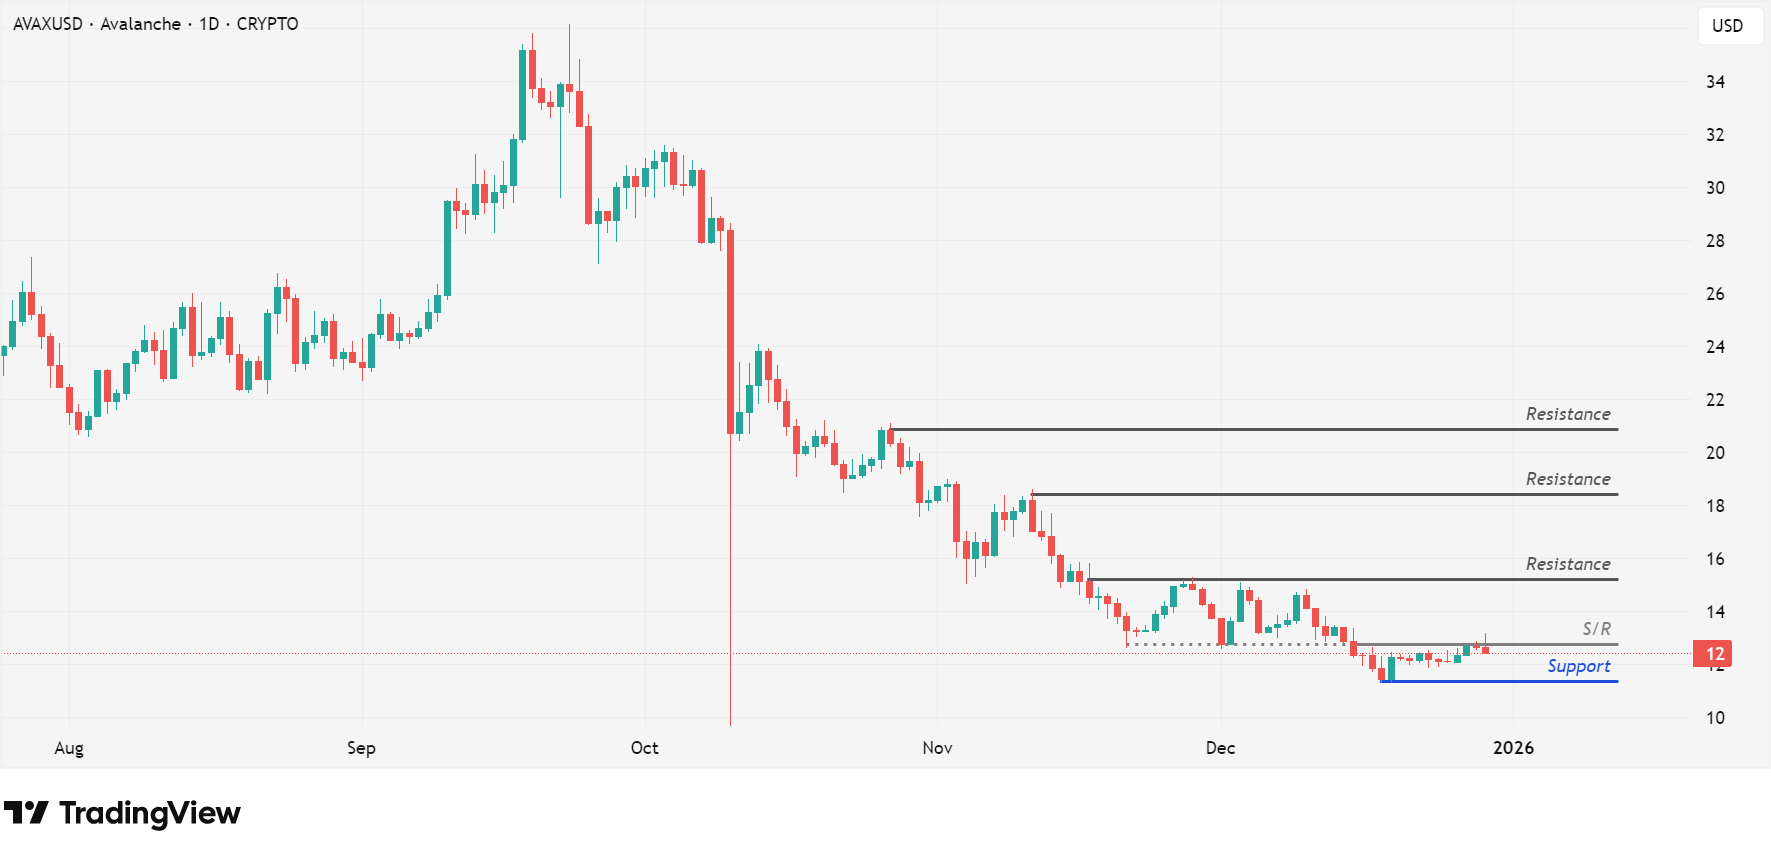Click the Aug label on time axis

pos(69,748)
